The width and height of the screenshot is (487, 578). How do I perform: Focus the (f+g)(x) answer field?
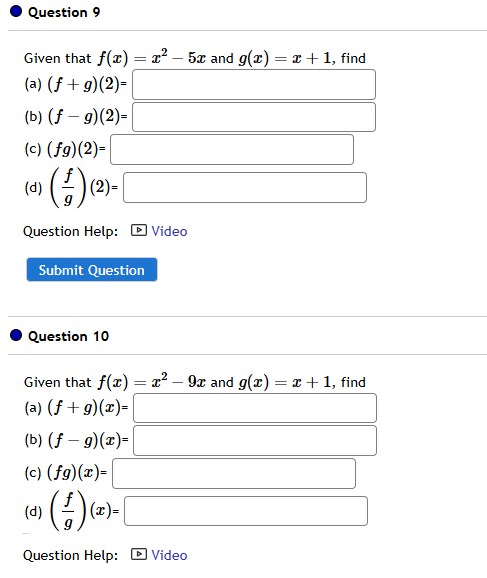pyautogui.click(x=255, y=408)
